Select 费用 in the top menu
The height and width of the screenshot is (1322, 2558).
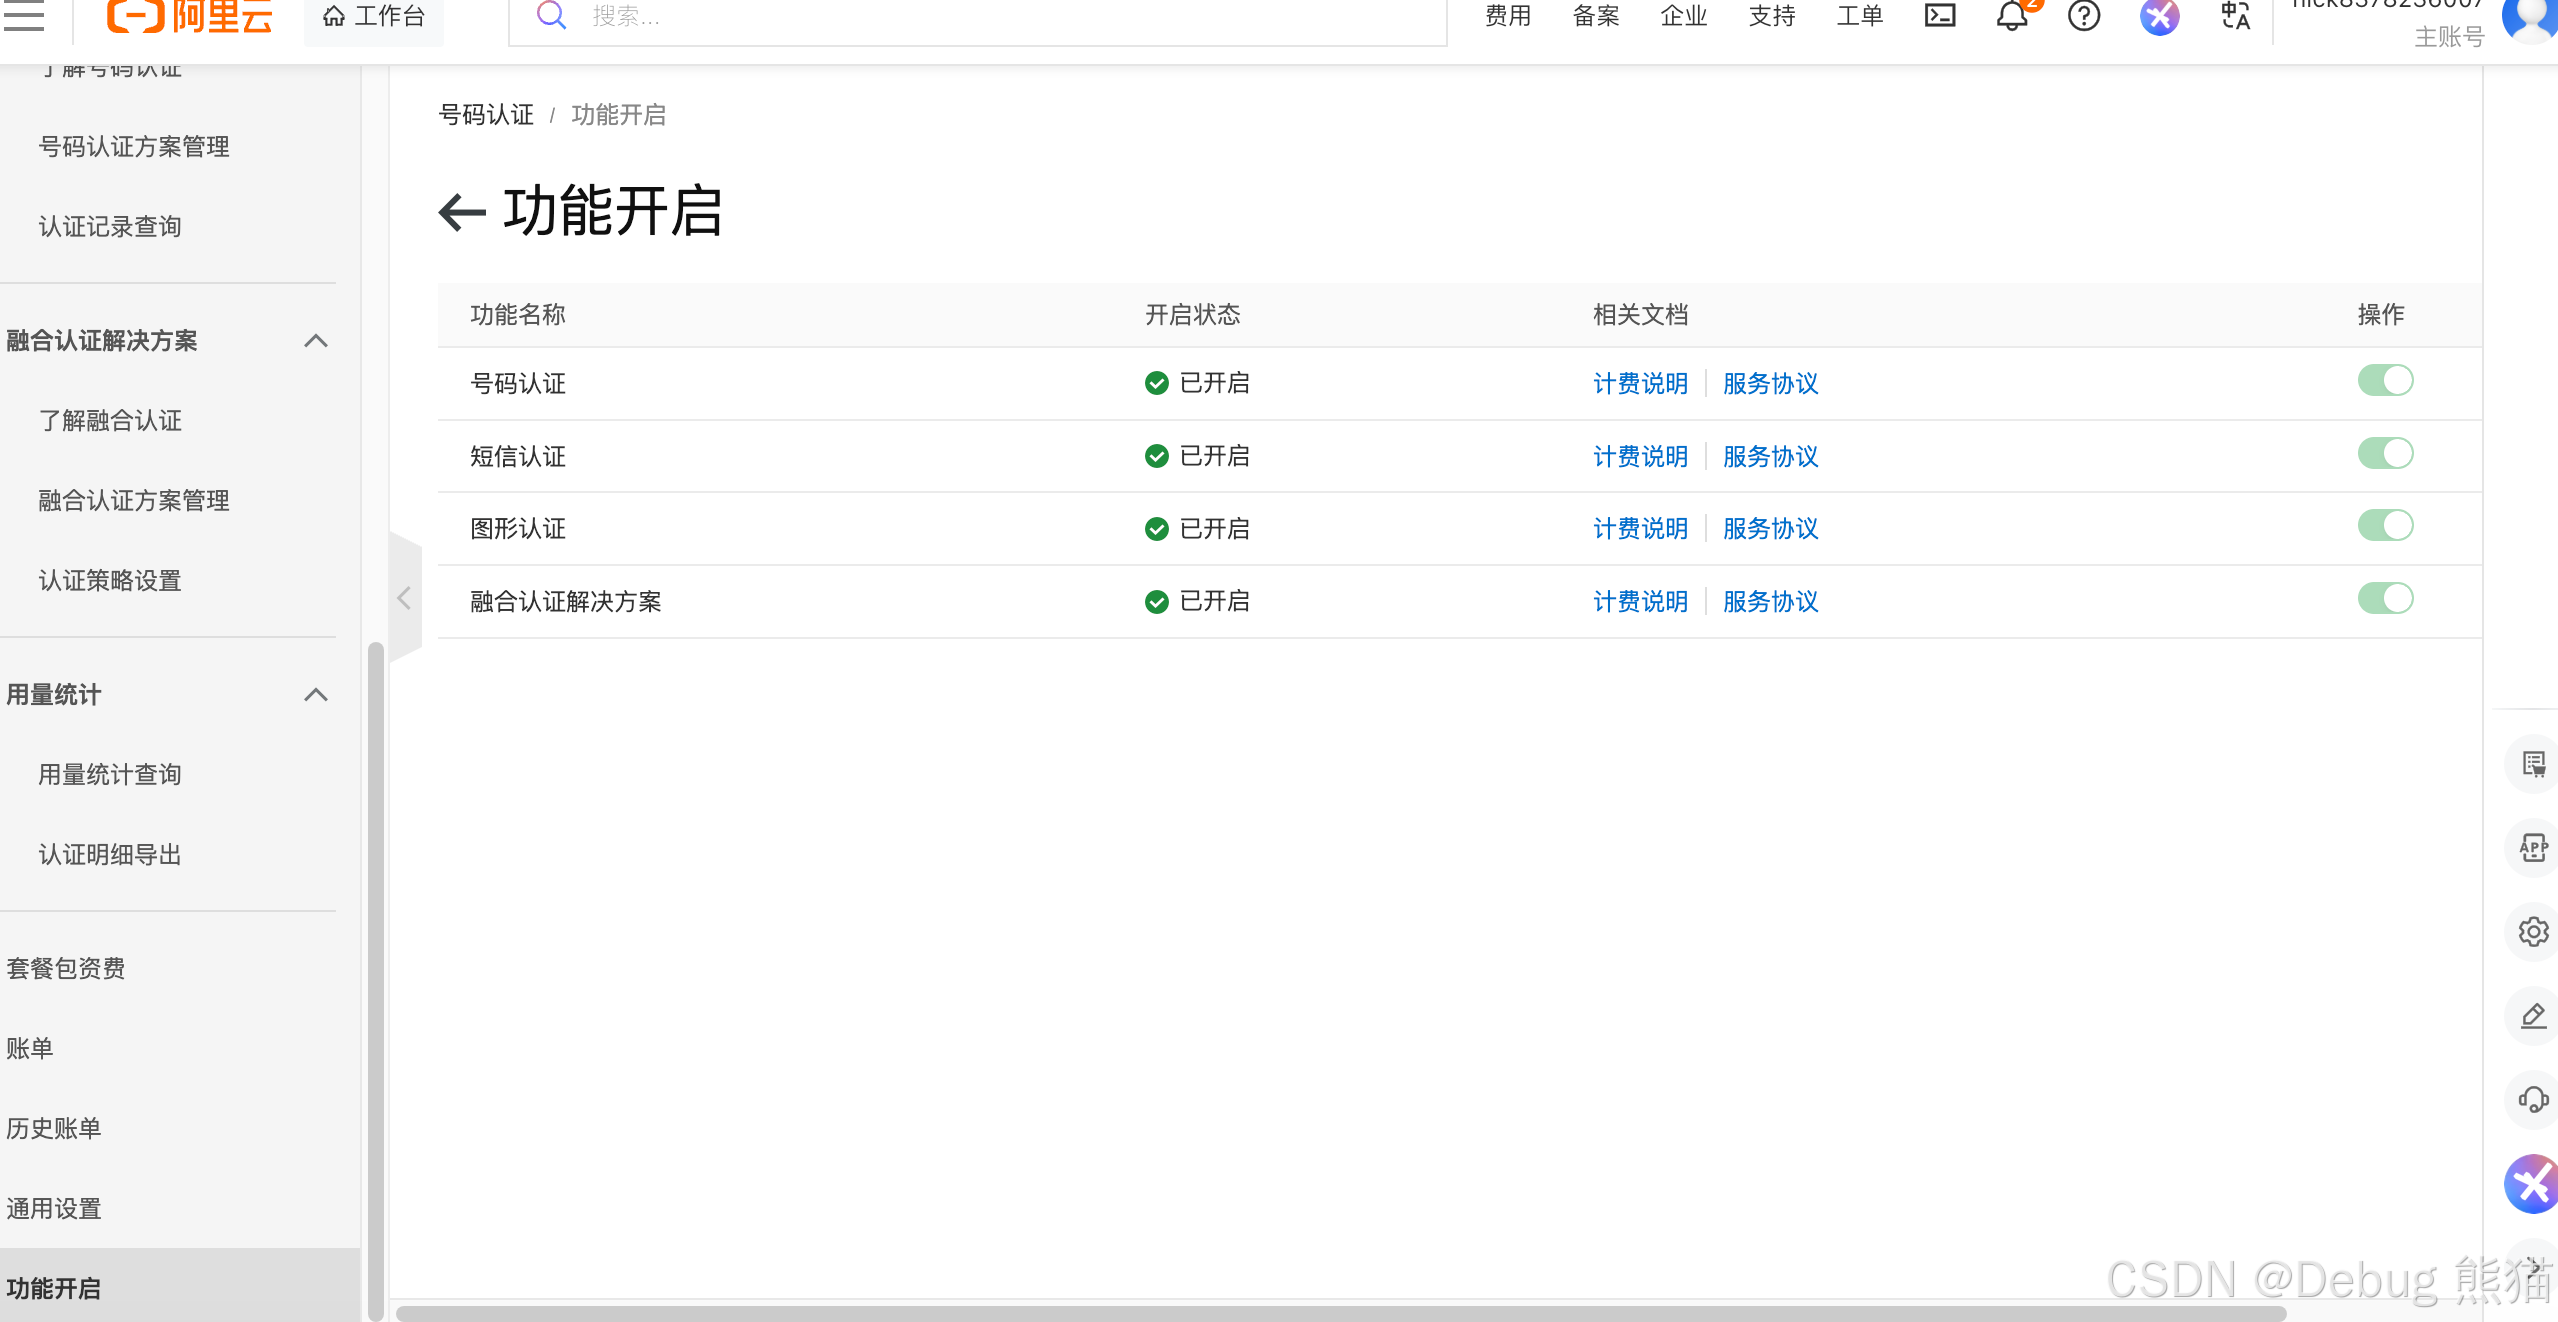click(x=1507, y=16)
